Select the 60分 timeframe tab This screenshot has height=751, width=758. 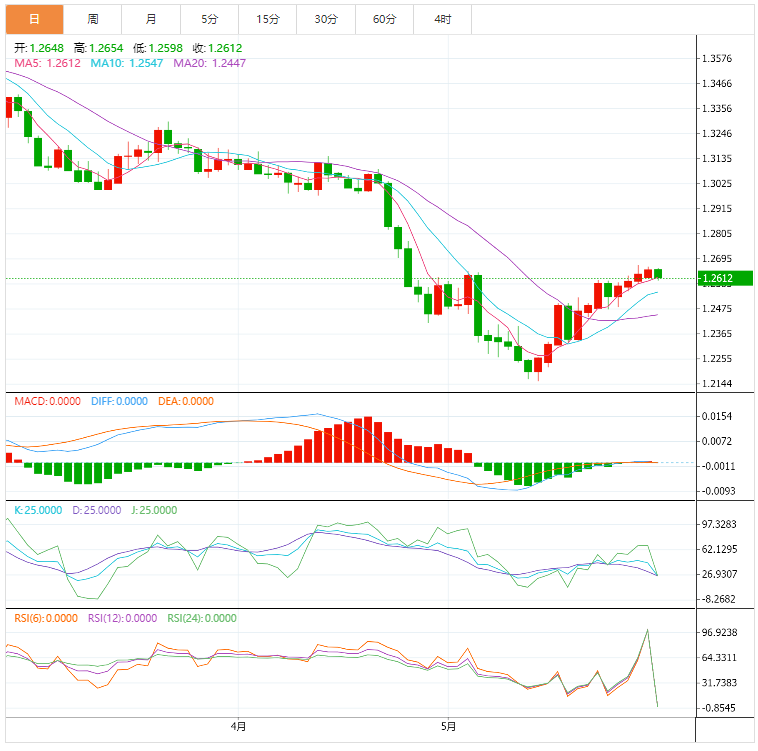(x=384, y=19)
